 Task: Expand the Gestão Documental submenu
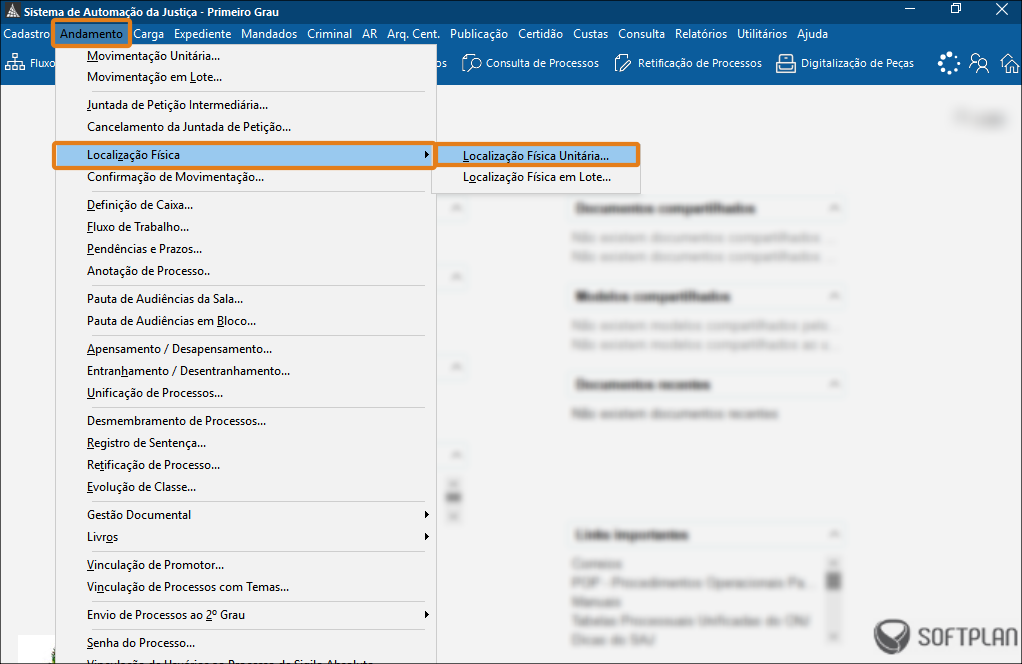tap(244, 515)
